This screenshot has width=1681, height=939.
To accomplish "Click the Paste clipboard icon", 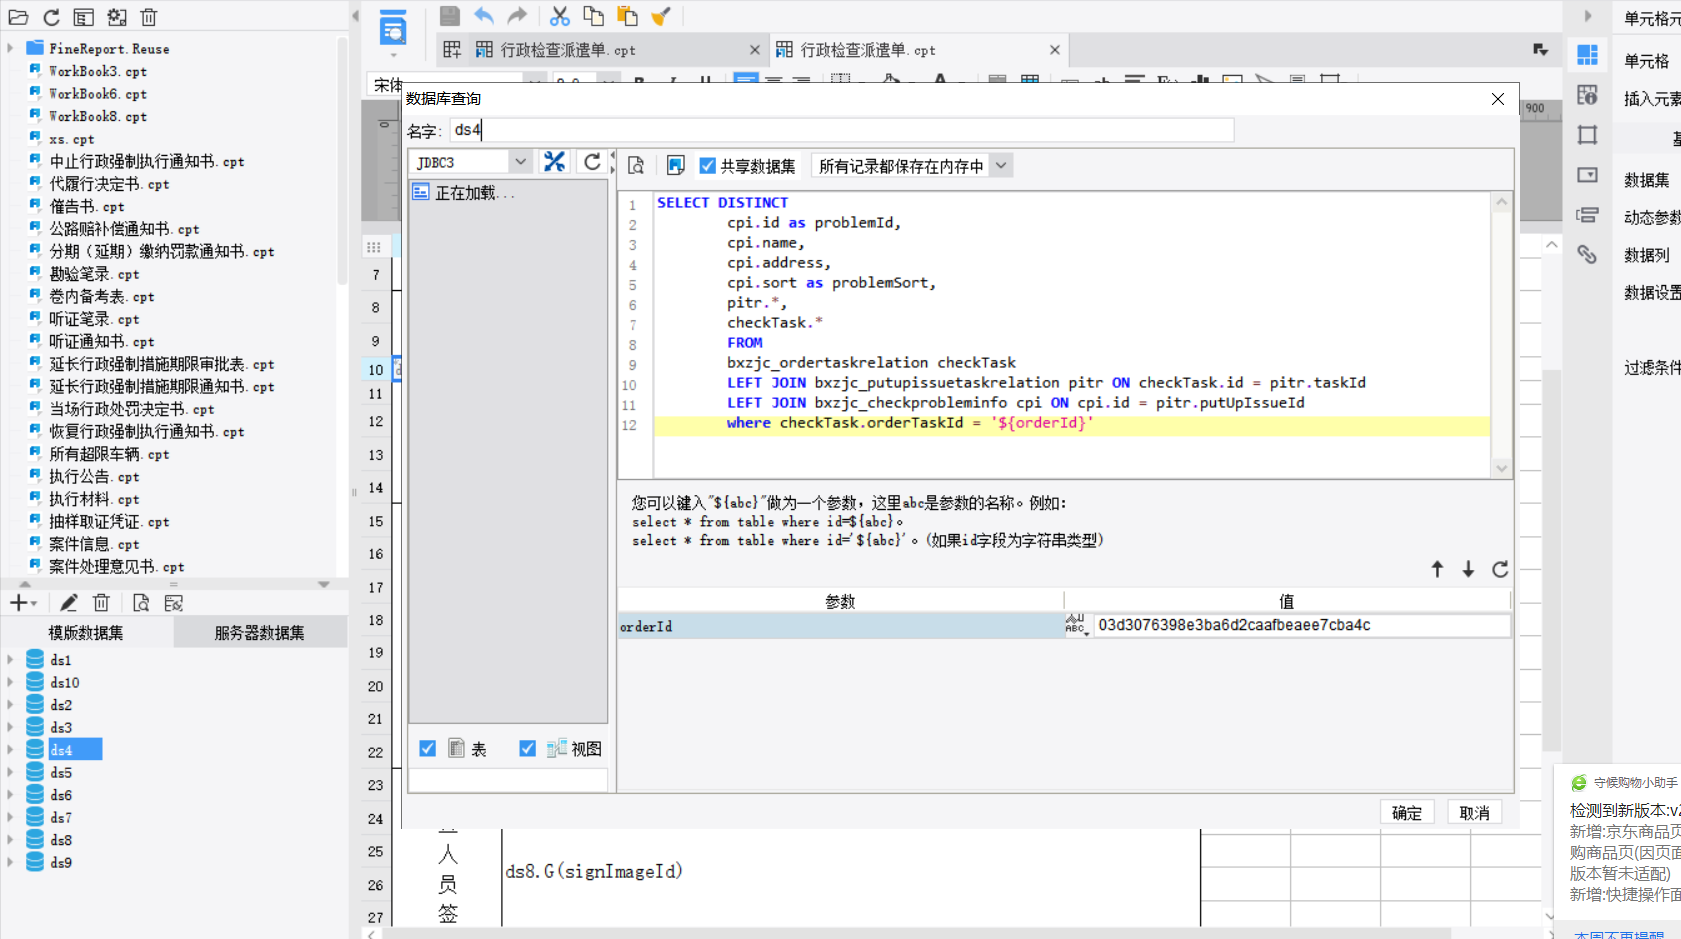I will tap(628, 16).
